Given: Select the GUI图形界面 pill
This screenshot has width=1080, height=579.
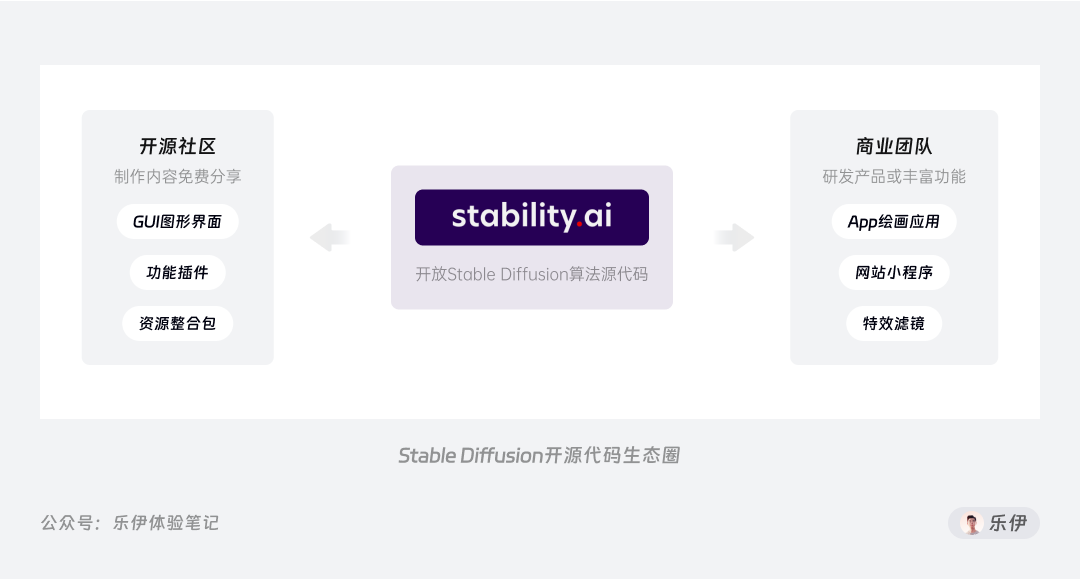Looking at the screenshot, I should [178, 222].
